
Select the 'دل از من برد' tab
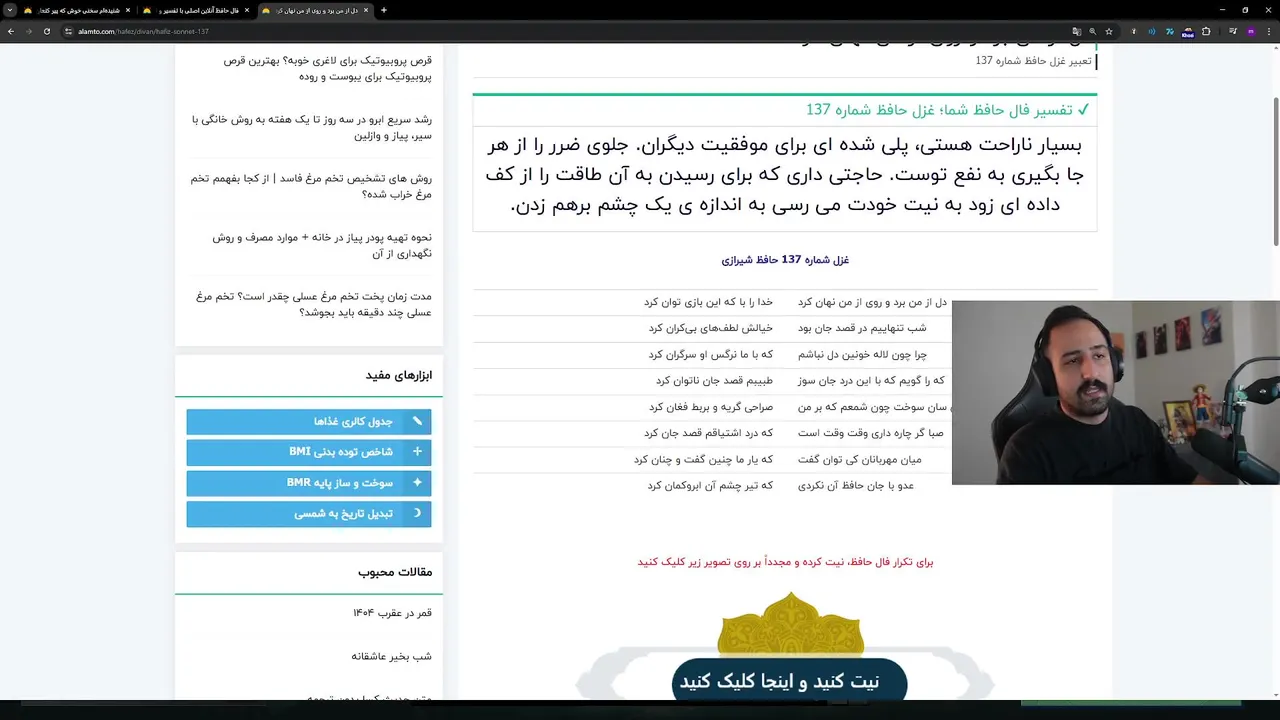(x=314, y=10)
